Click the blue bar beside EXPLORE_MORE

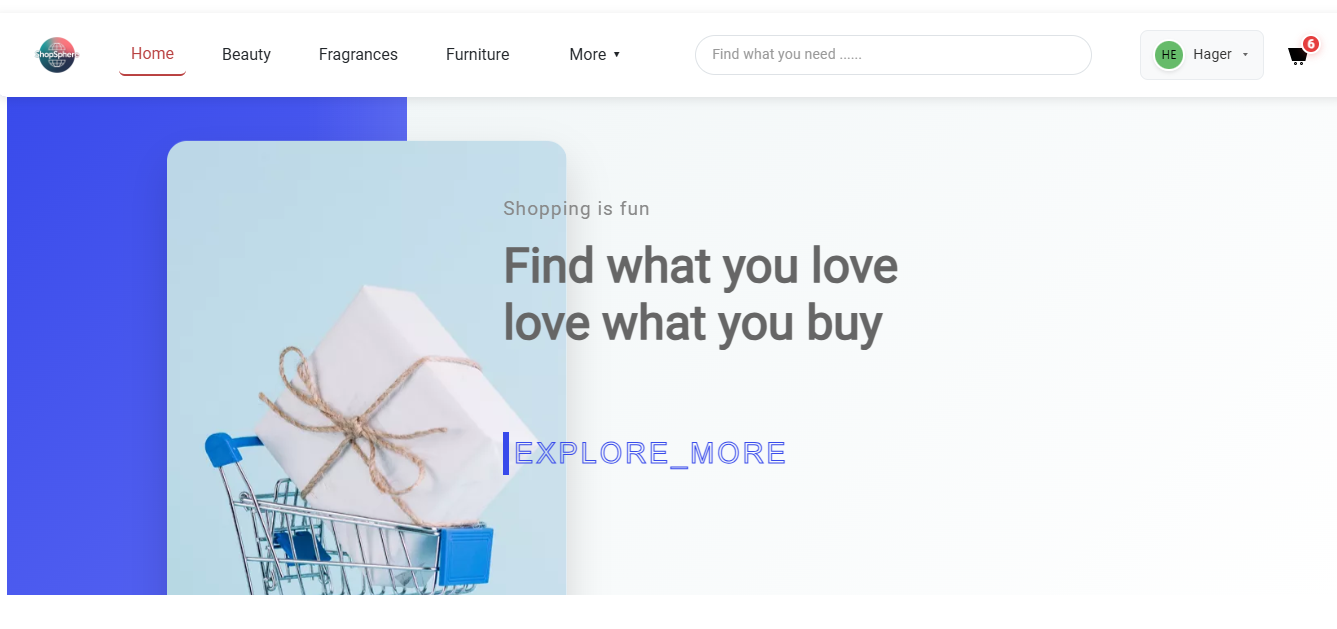[x=506, y=453]
